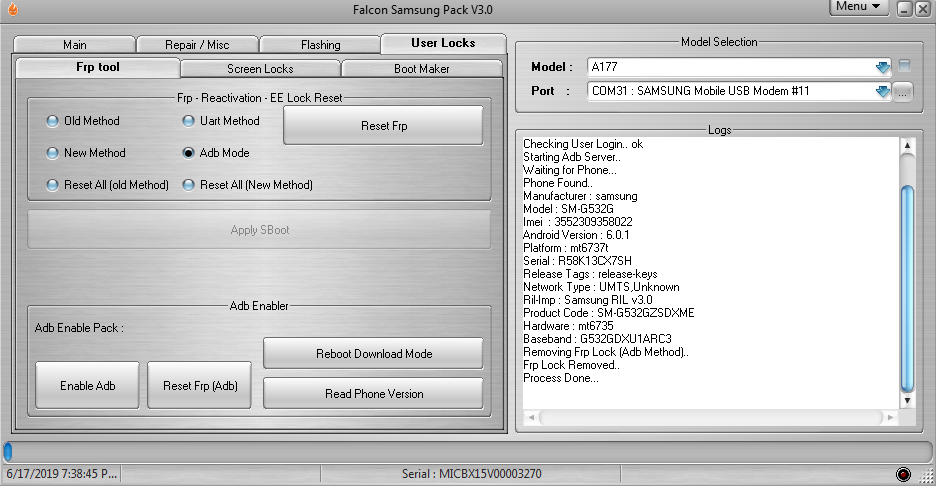Toggle the checkbox beside Model field
Image resolution: width=936 pixels, height=486 pixels.
(x=904, y=66)
